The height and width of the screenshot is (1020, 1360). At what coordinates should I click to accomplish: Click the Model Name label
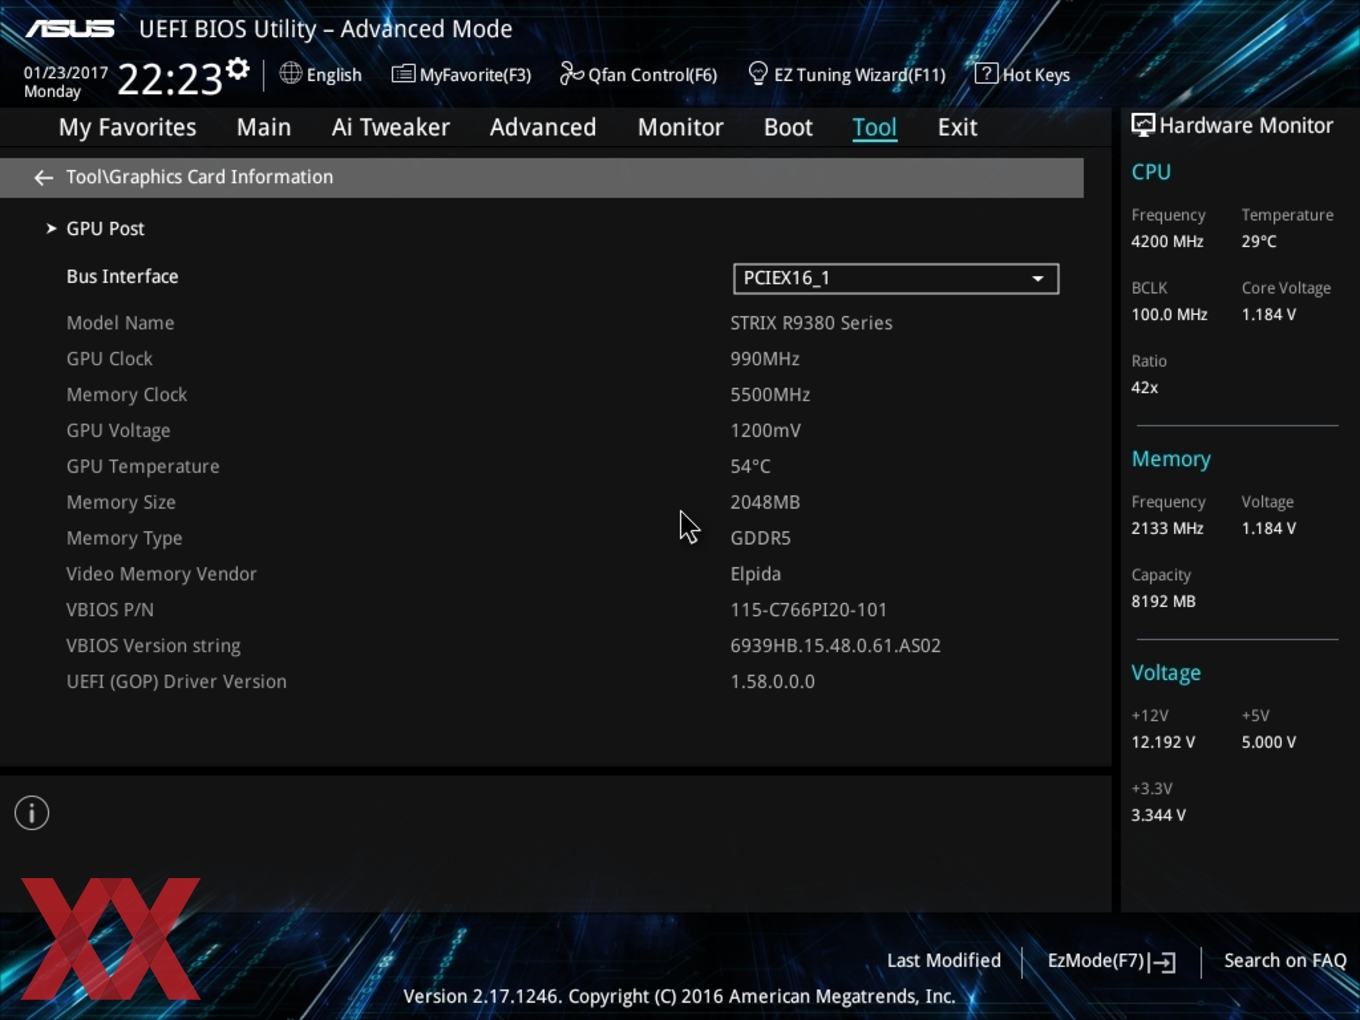[x=120, y=323]
